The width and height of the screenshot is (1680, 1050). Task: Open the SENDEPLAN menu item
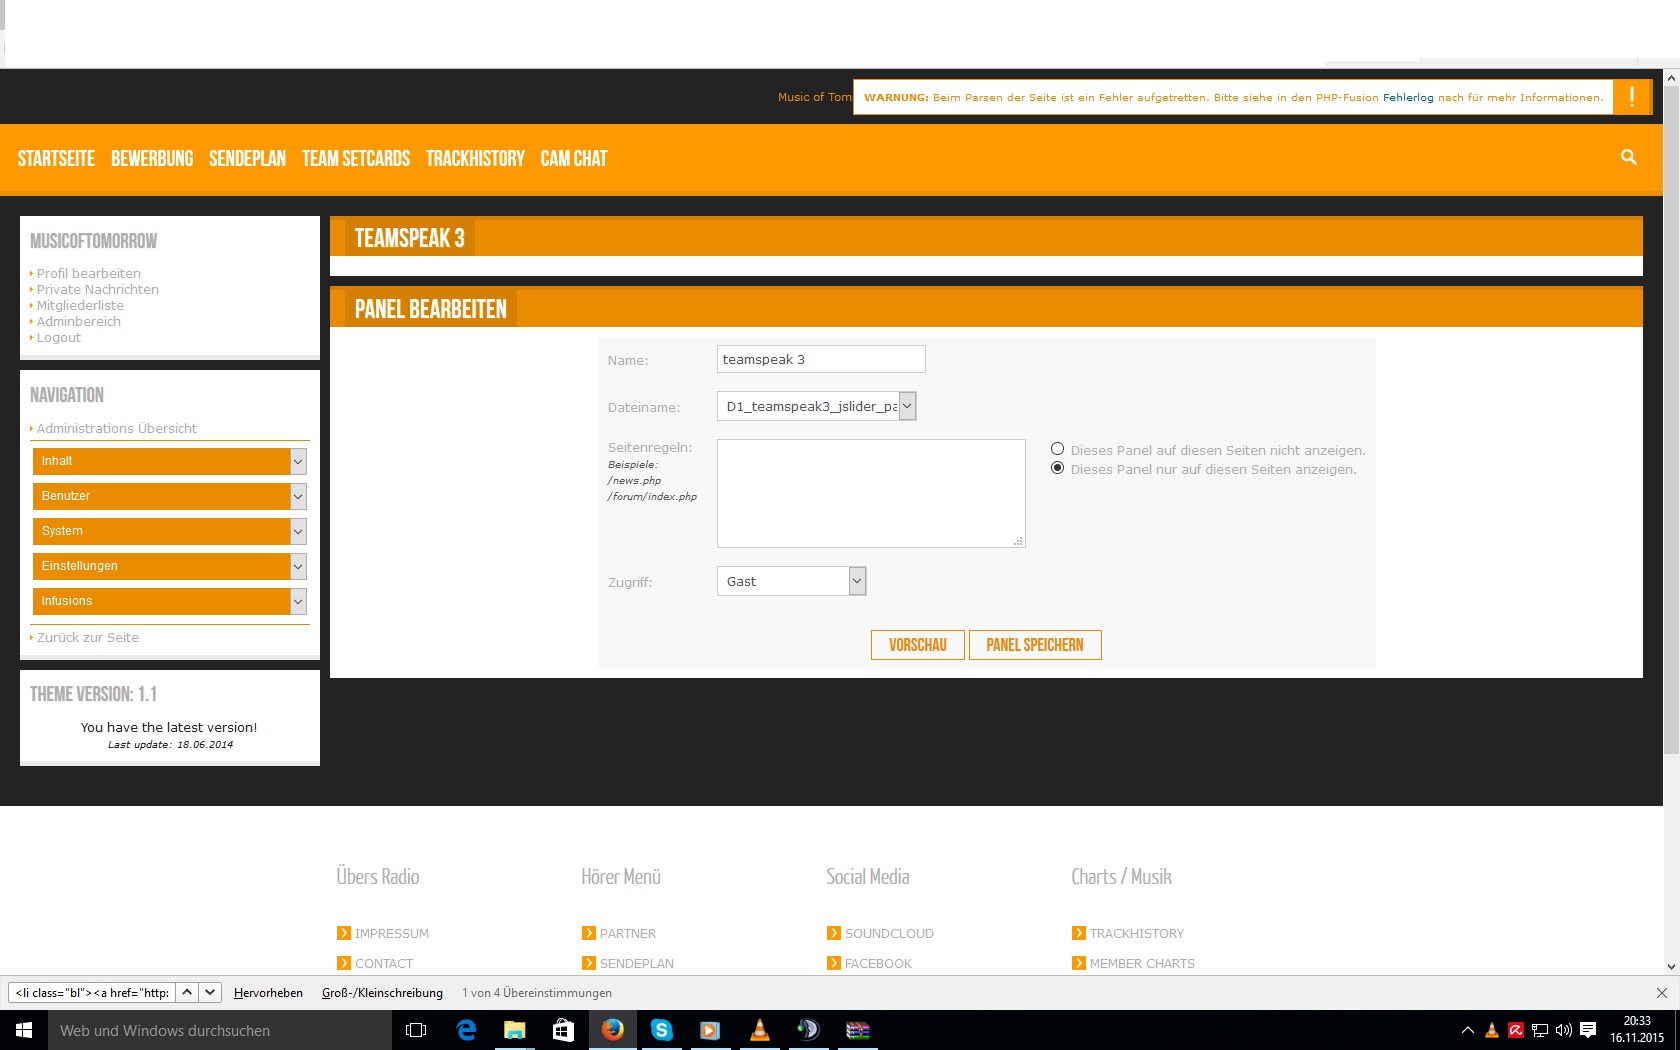(x=247, y=159)
